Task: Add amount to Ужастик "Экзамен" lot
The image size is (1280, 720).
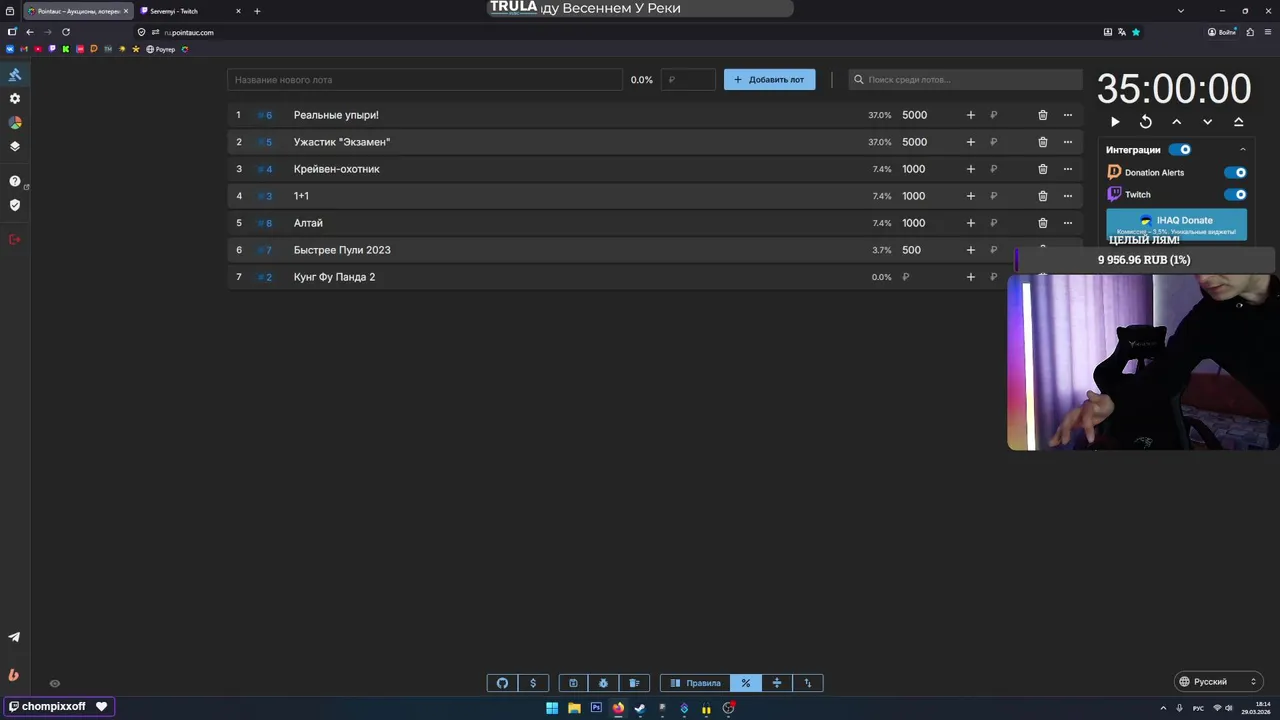Action: (970, 142)
